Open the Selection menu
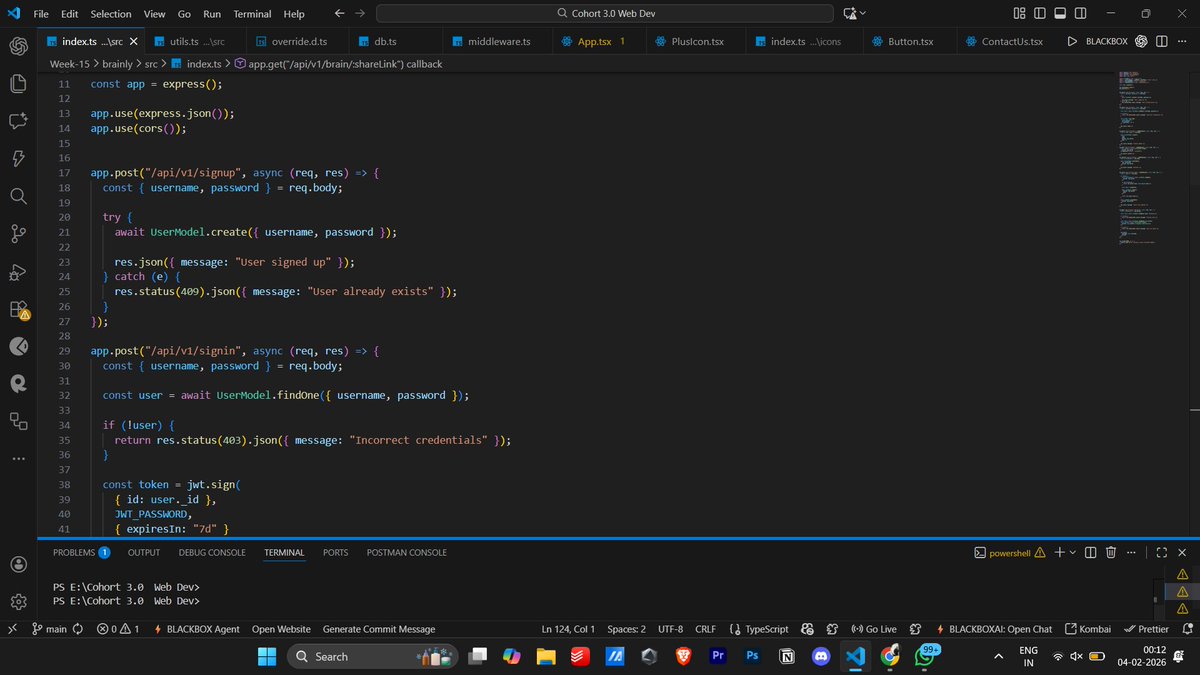 (x=111, y=14)
